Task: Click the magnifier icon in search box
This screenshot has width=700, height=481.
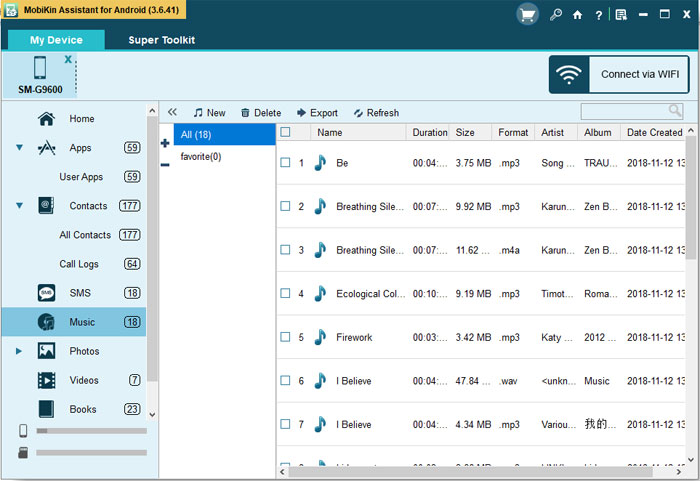Action: coord(675,112)
